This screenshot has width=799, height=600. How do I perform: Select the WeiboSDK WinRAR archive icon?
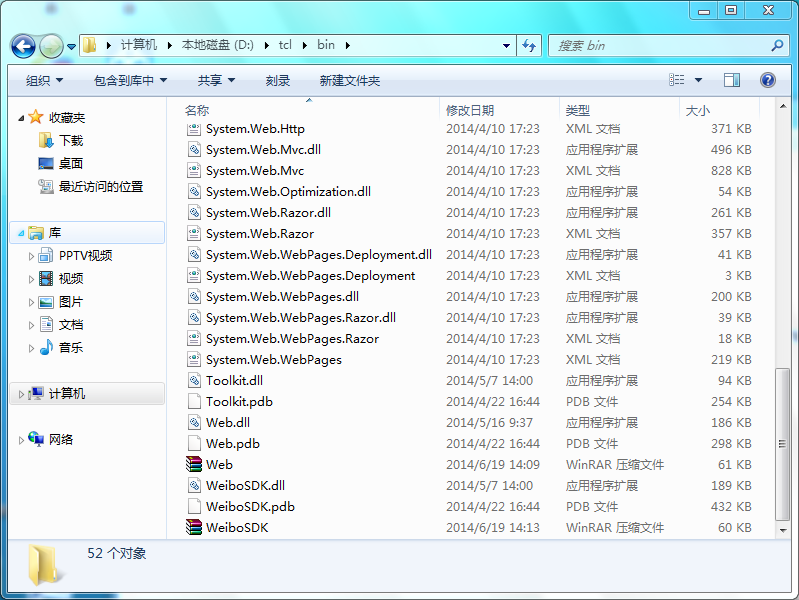click(194, 528)
